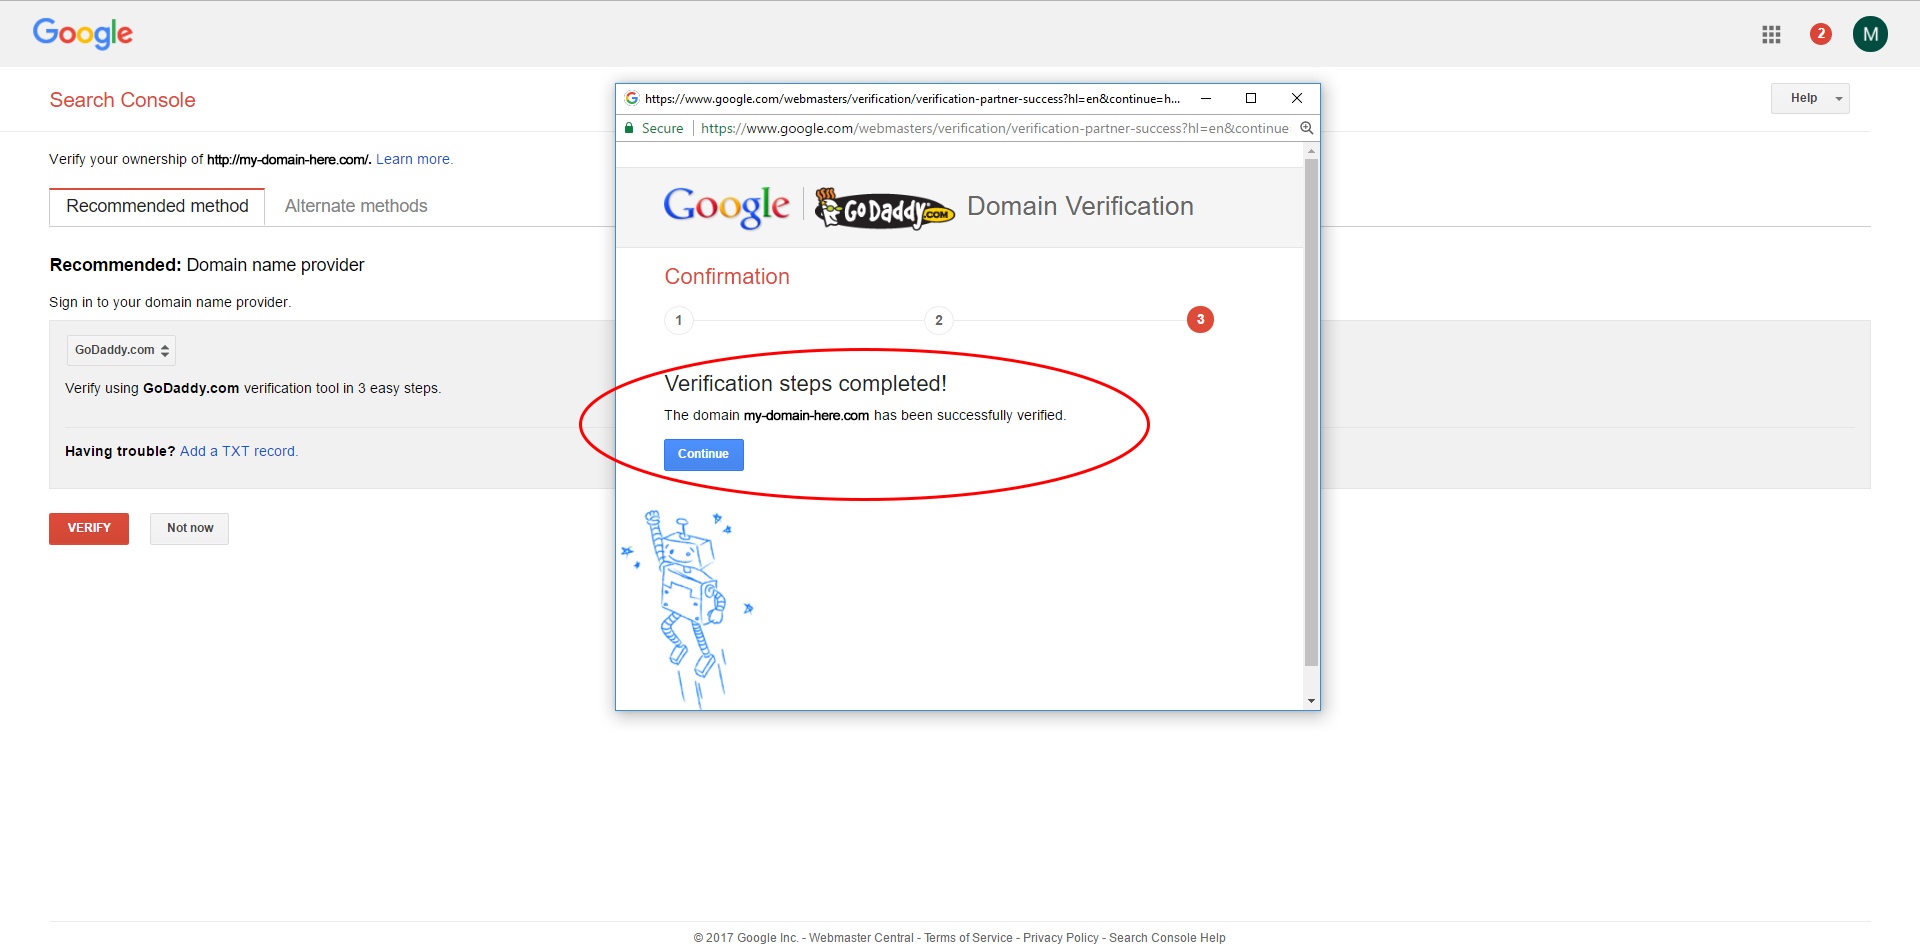Switch to the Alternate methods tab

coord(356,206)
